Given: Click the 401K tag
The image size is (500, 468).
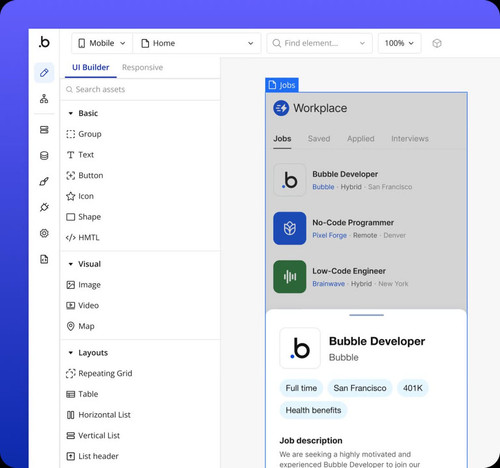Looking at the screenshot, I should [x=413, y=388].
